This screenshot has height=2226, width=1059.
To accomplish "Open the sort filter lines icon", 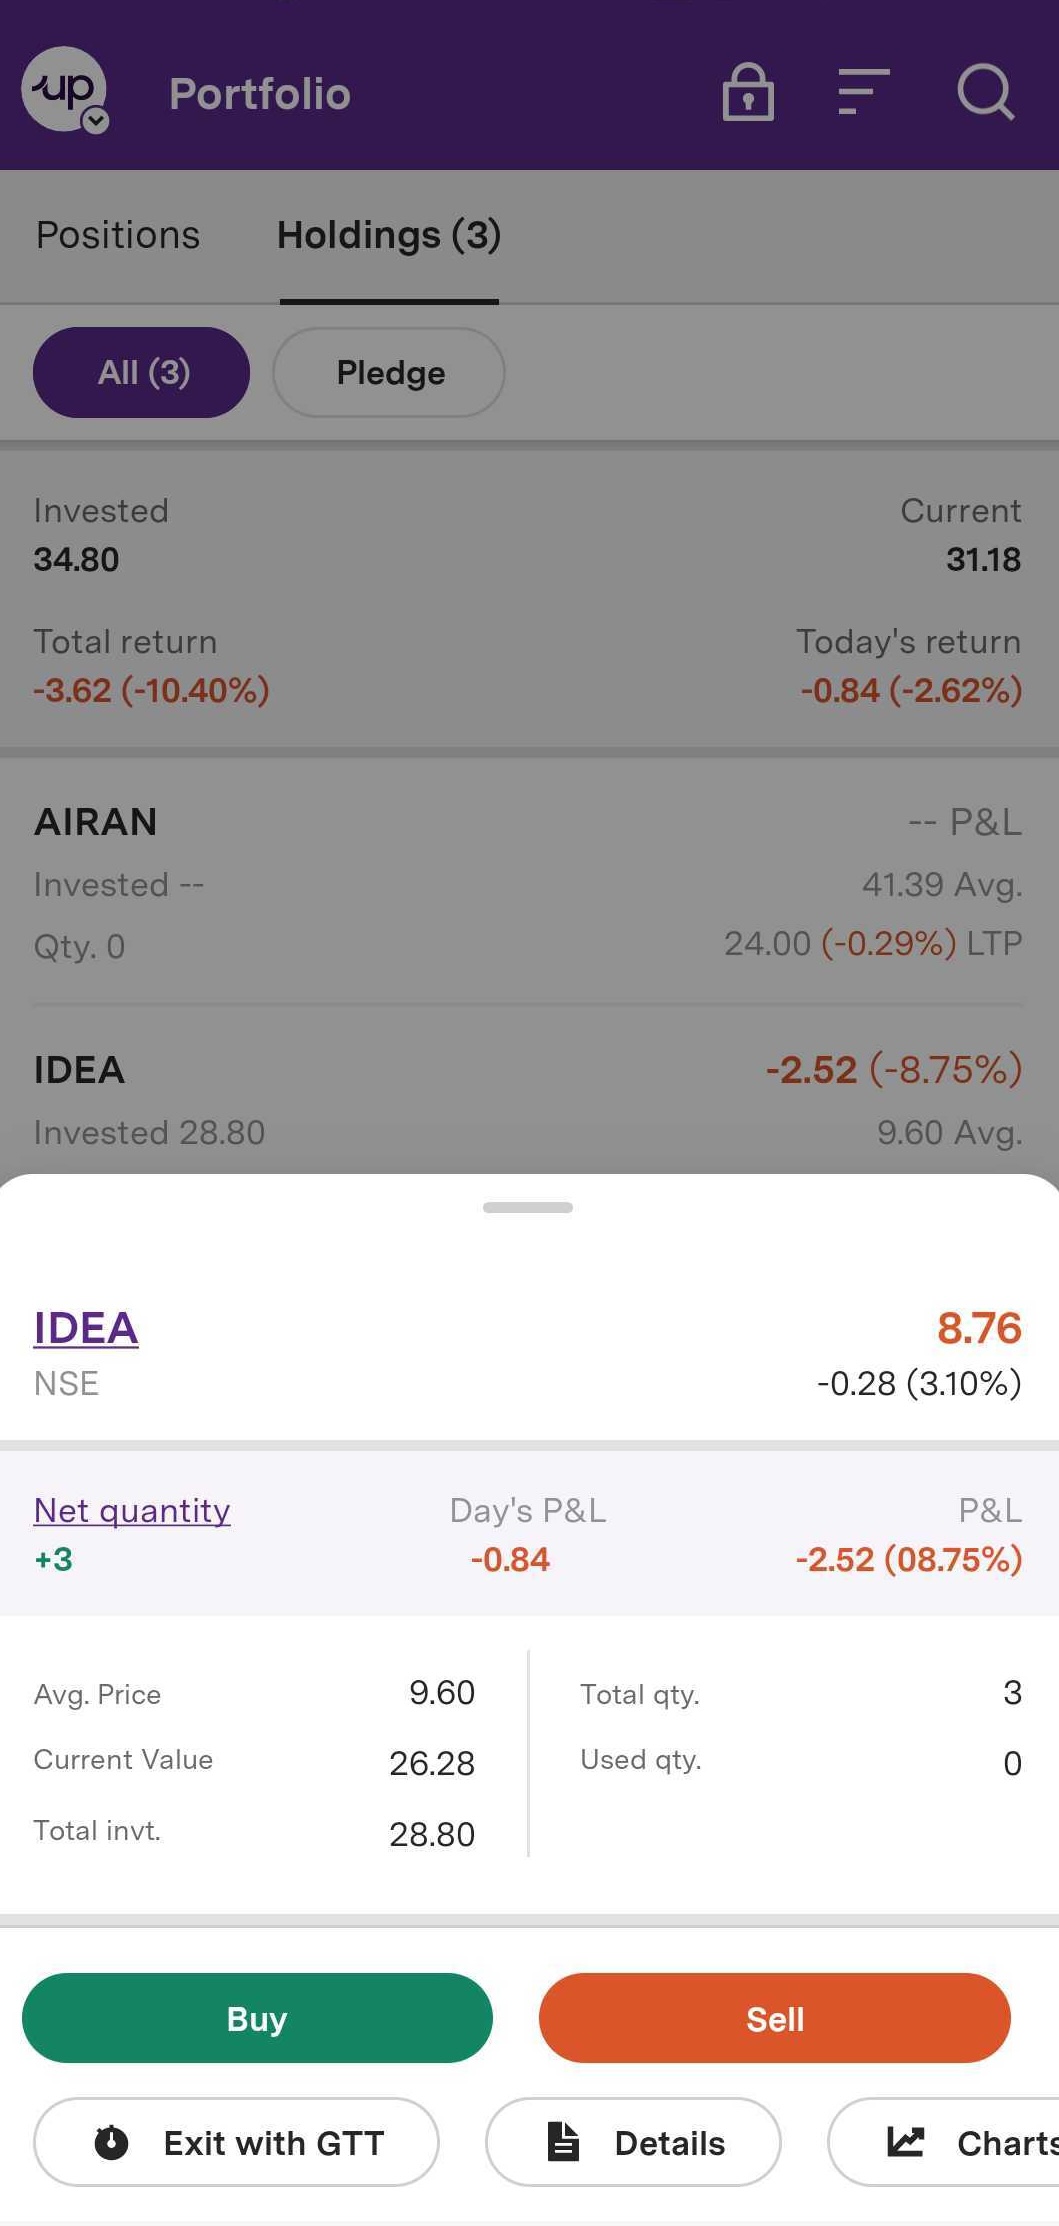I will point(863,93).
